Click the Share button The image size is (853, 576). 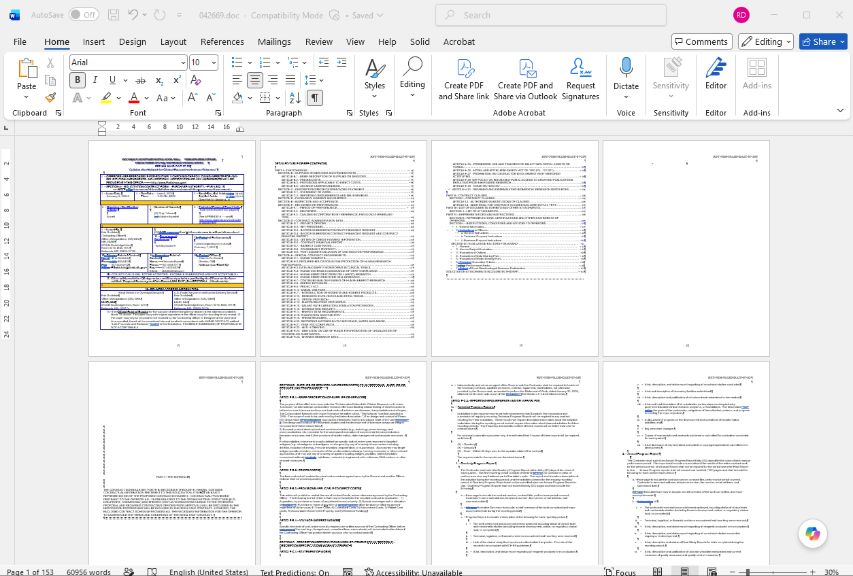pyautogui.click(x=823, y=42)
